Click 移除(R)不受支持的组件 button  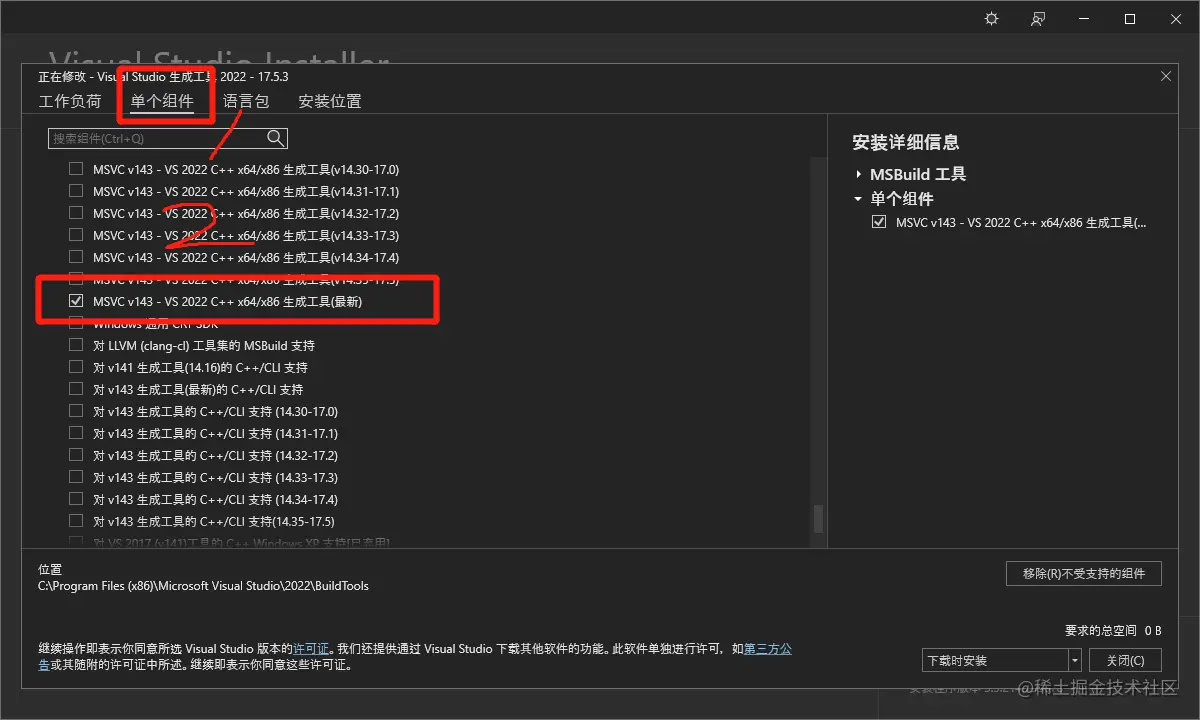[1084, 573]
